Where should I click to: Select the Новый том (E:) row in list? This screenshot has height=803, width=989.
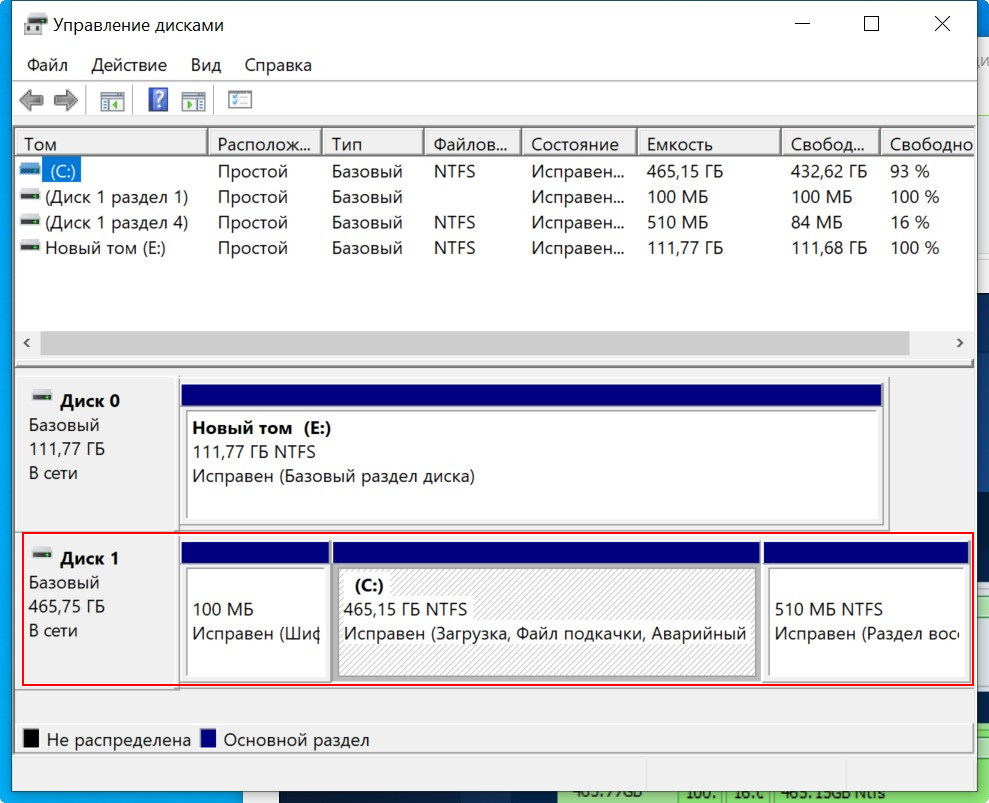[x=105, y=248]
